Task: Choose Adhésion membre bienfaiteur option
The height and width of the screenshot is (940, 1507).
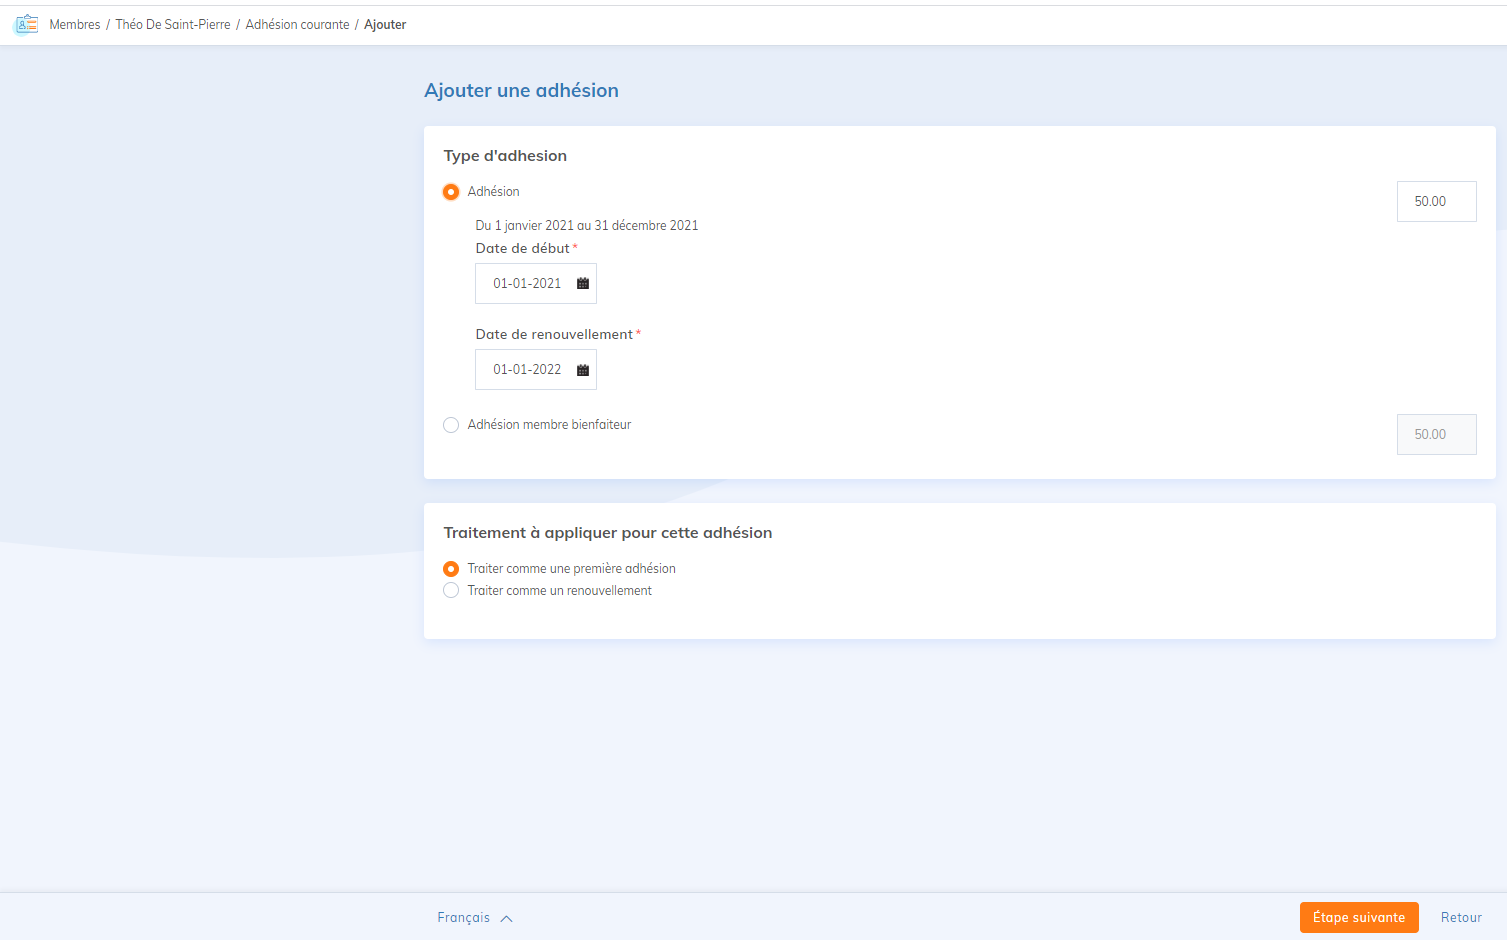Action: 451,425
